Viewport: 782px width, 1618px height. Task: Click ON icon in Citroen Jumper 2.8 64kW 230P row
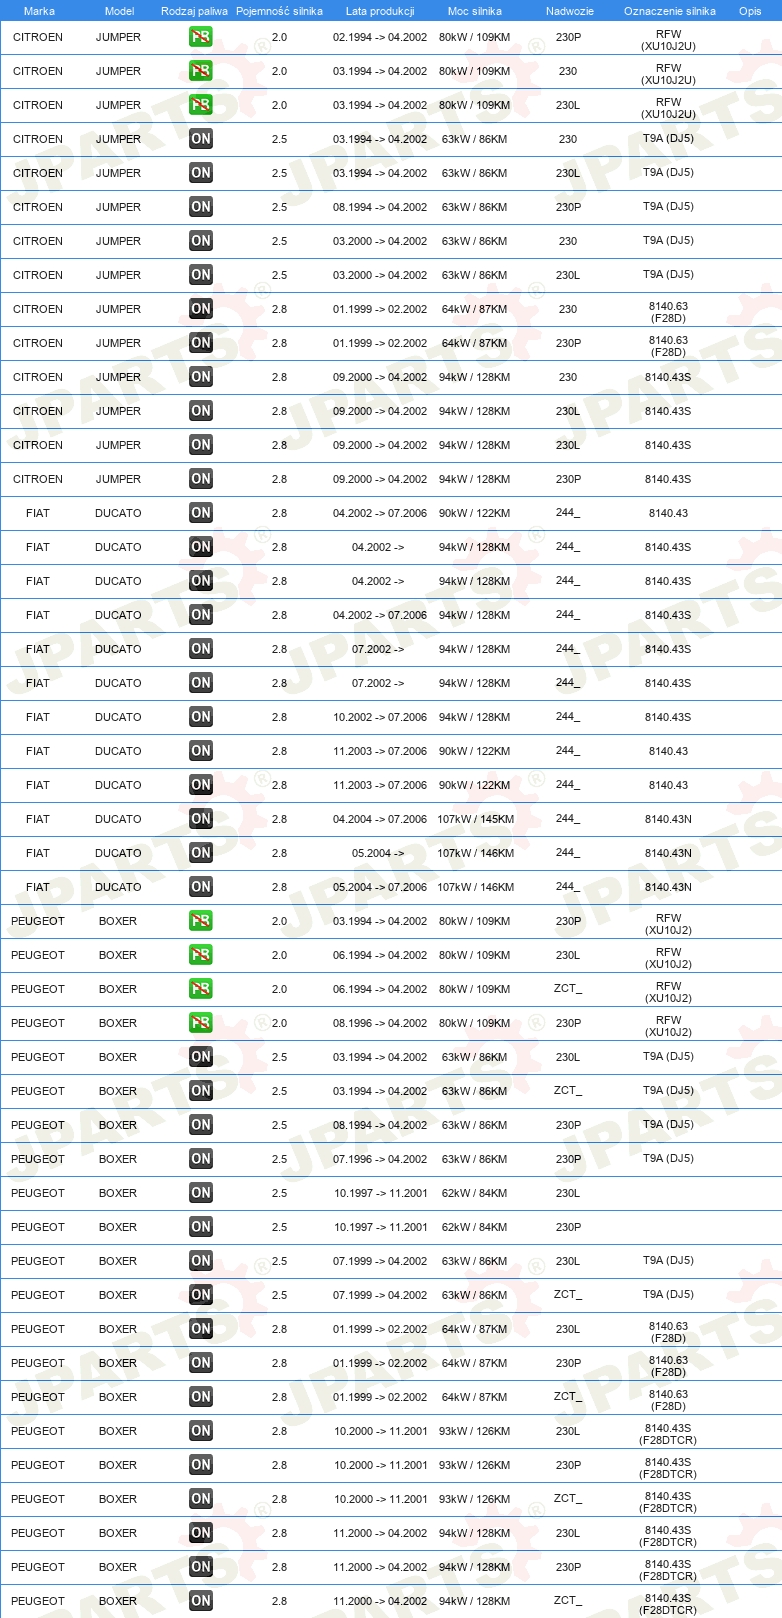[x=201, y=343]
